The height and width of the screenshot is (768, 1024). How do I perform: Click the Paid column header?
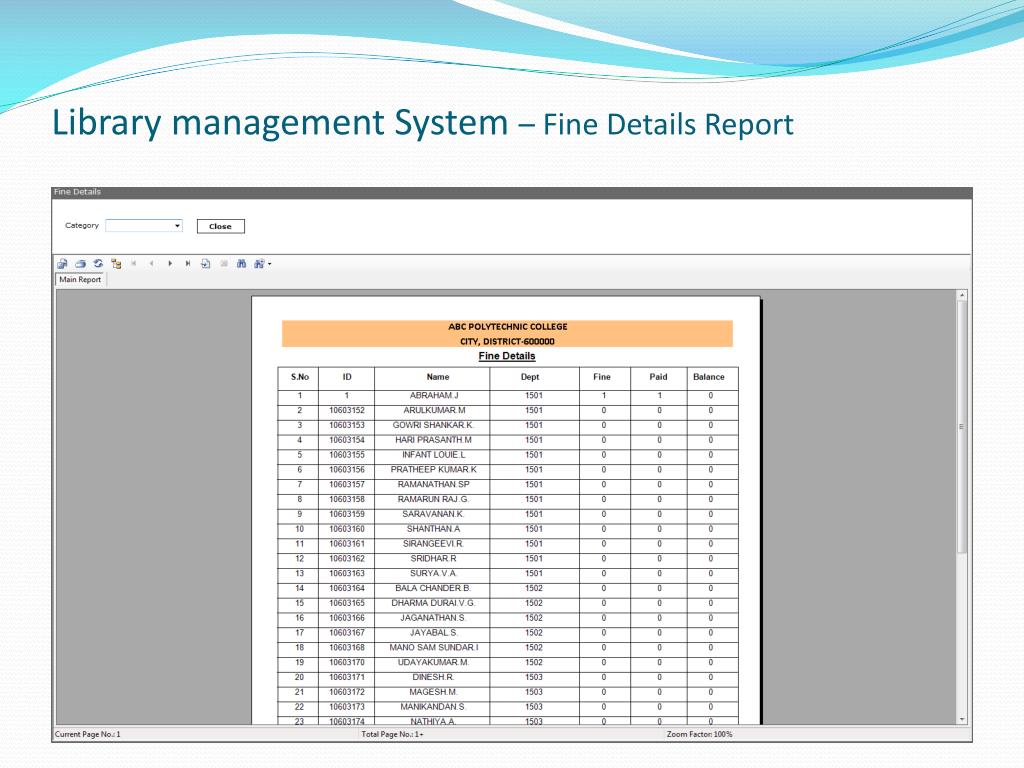(658, 377)
